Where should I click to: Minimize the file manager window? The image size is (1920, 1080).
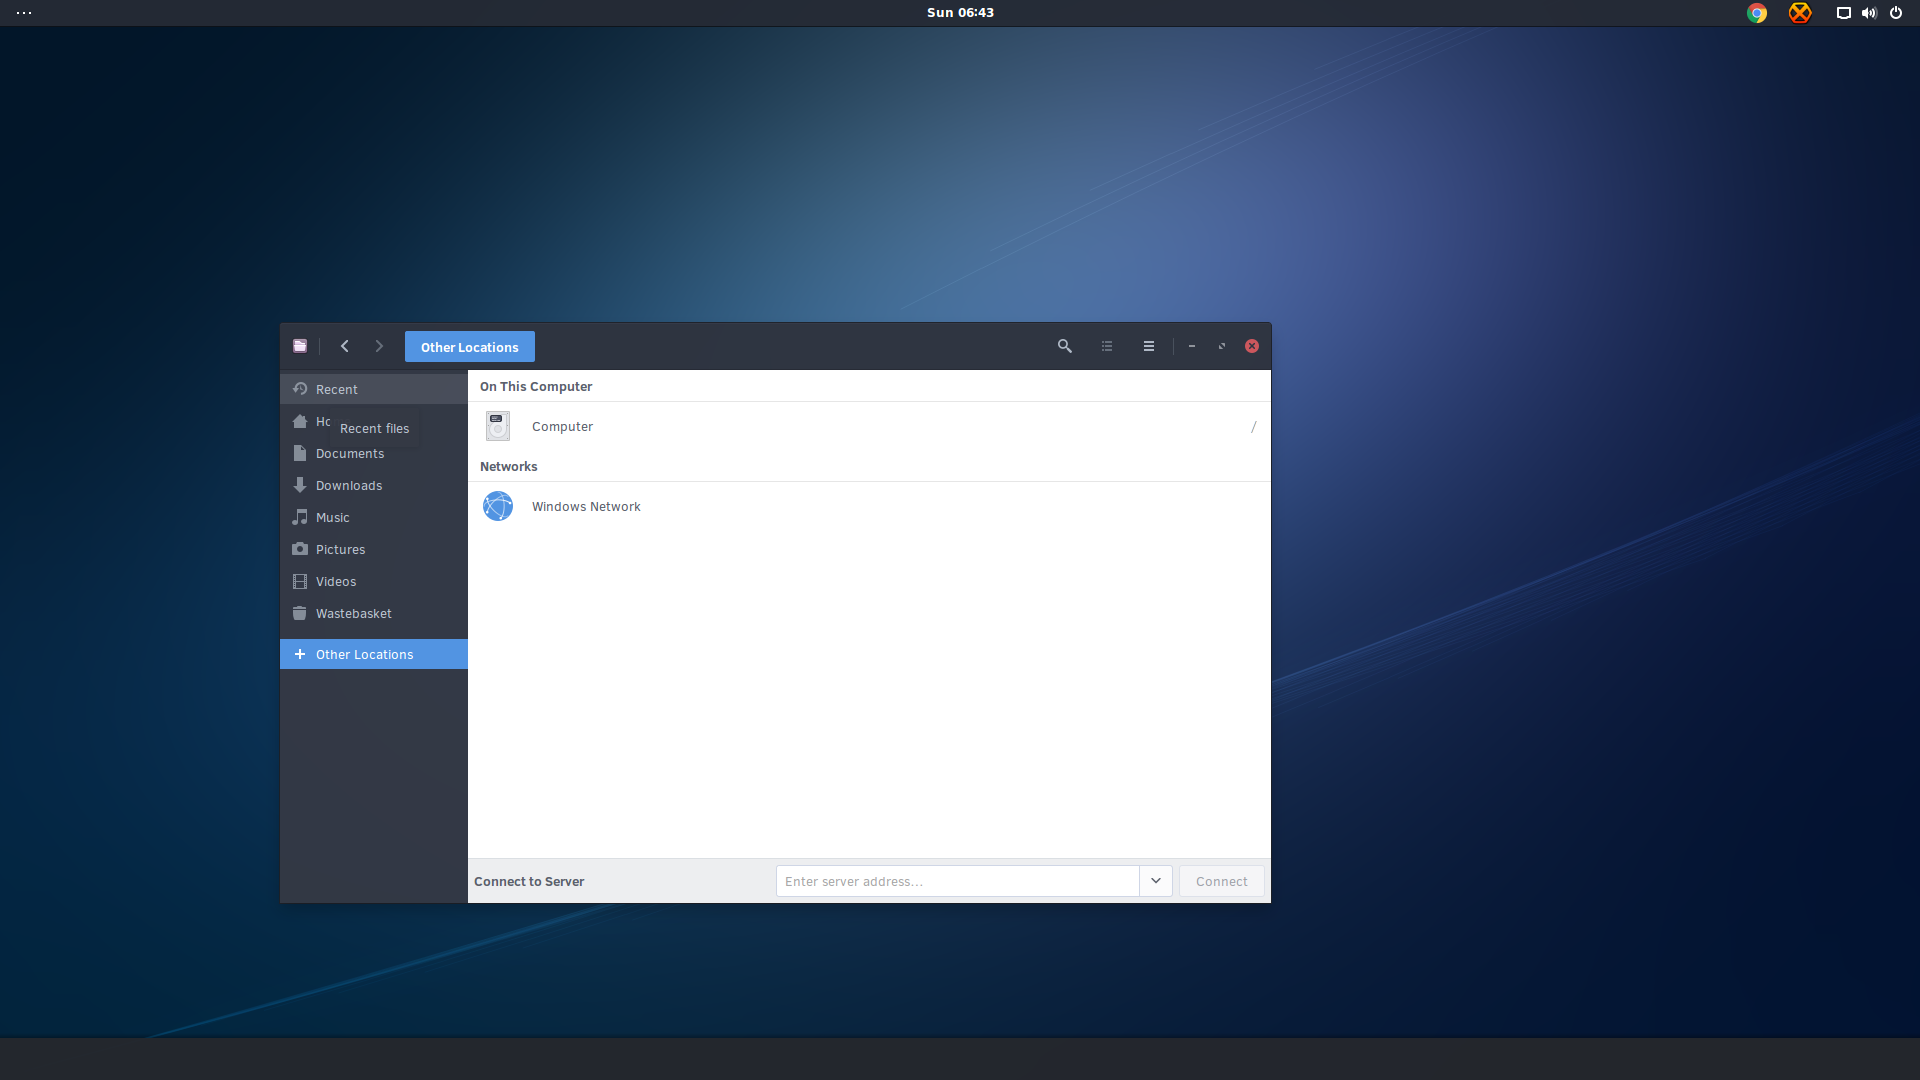(1192, 346)
